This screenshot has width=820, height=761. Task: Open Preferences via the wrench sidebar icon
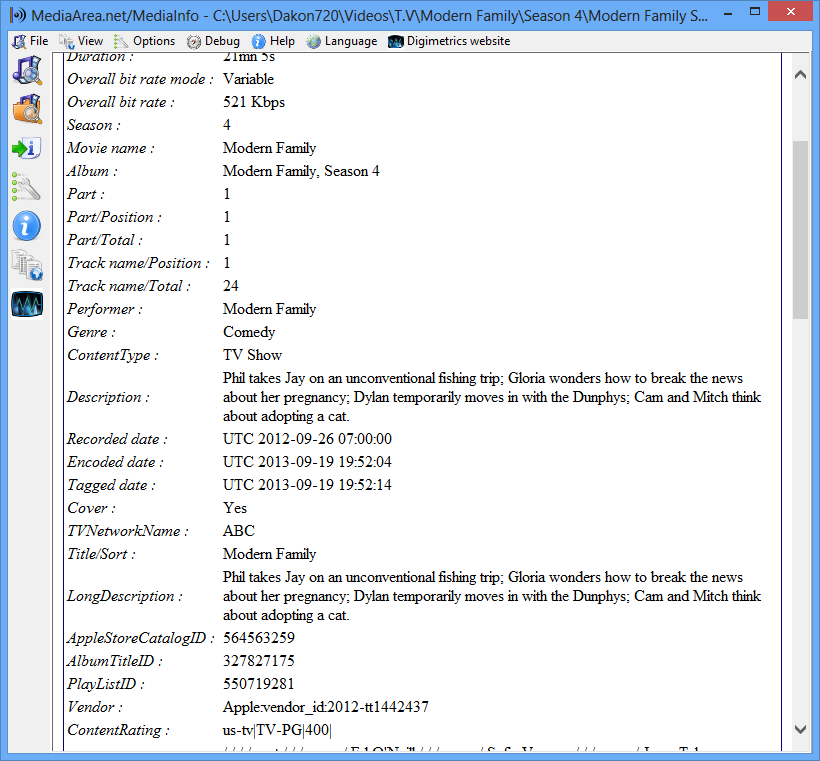(27, 187)
